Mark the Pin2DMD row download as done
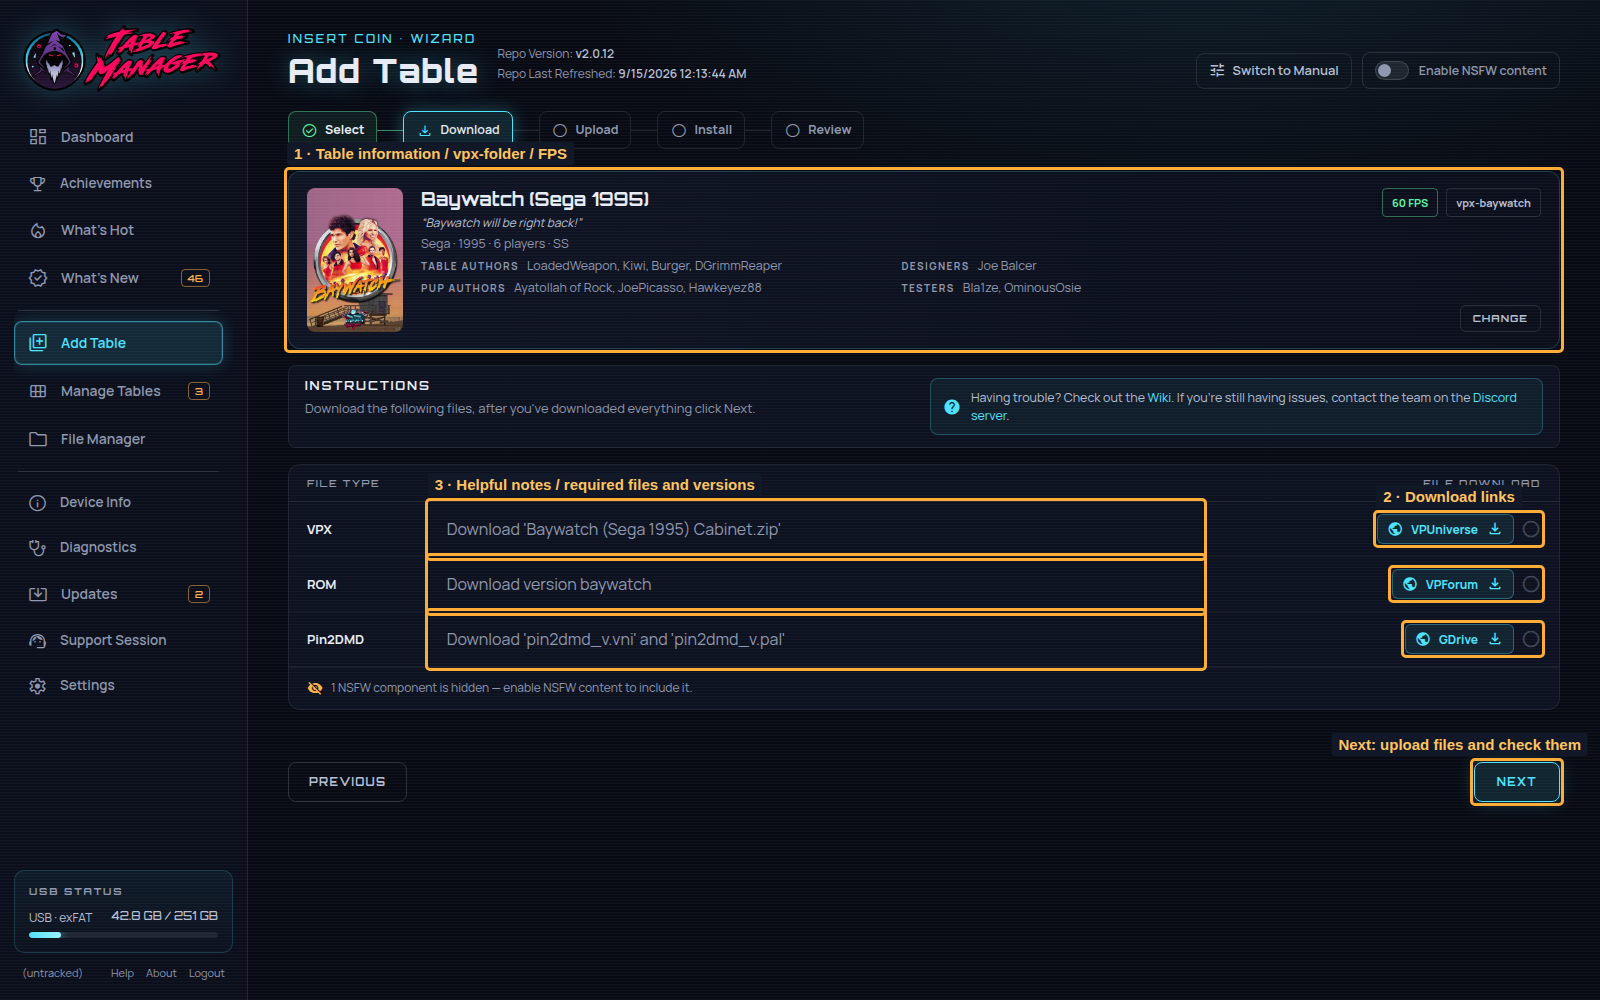Image resolution: width=1600 pixels, height=1000 pixels. pos(1531,639)
